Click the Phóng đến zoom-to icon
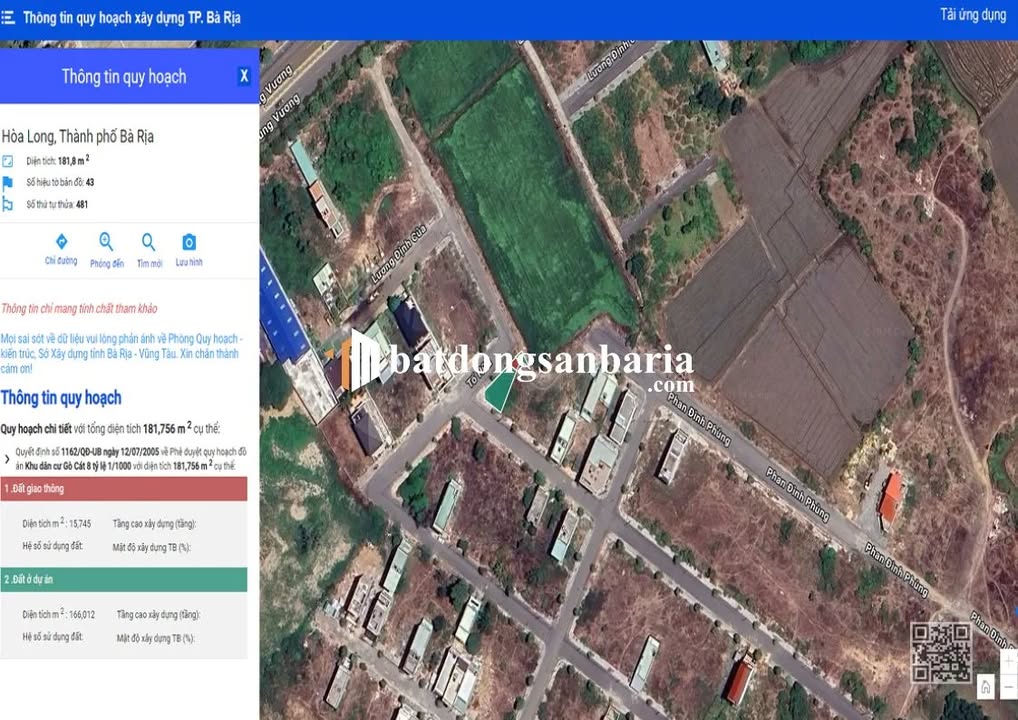Viewport: 1018px width, 720px height. pyautogui.click(x=106, y=242)
